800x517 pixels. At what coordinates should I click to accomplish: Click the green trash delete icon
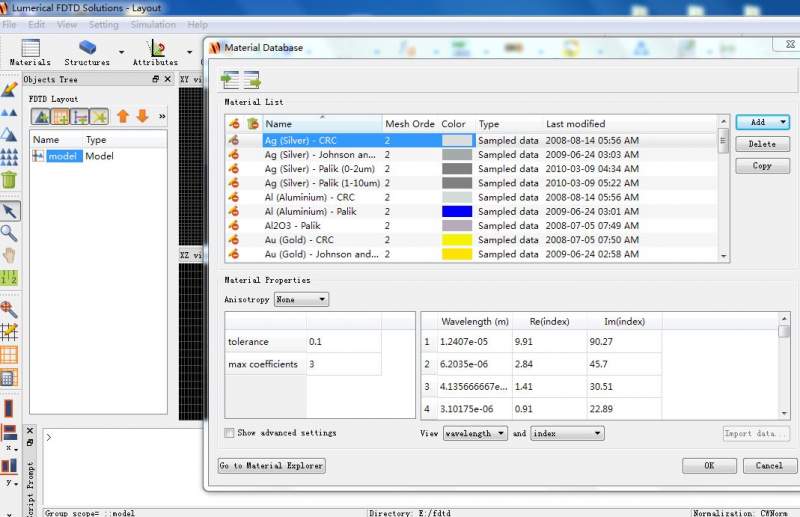click(x=9, y=179)
